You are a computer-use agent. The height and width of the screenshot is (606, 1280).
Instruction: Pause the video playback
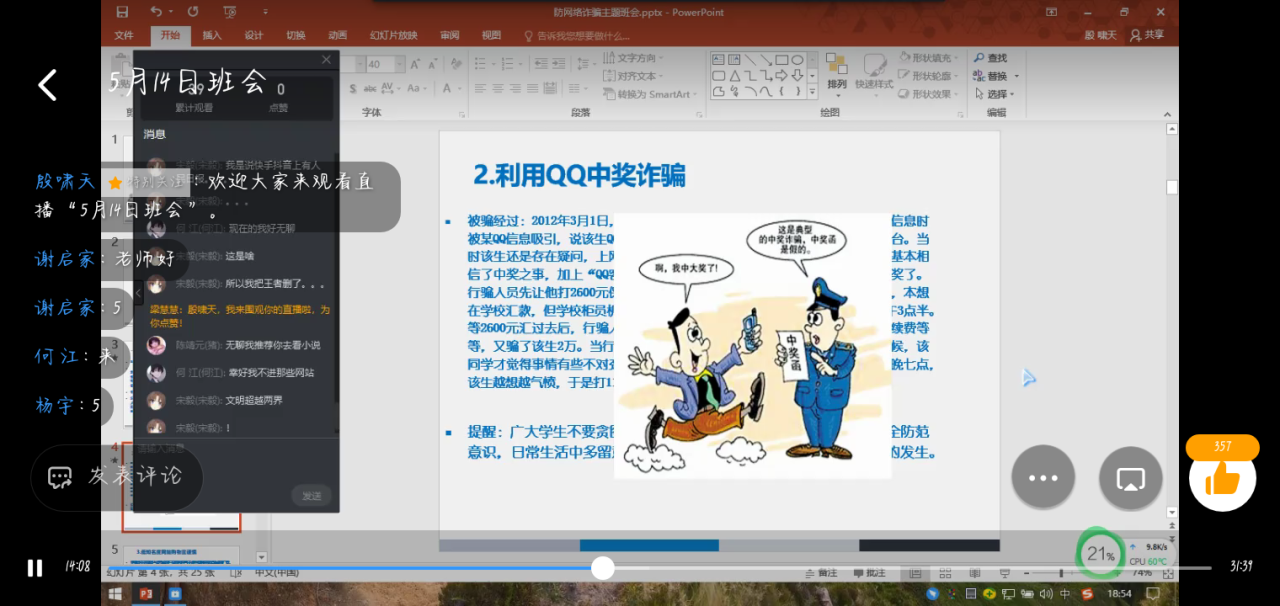(x=35, y=568)
